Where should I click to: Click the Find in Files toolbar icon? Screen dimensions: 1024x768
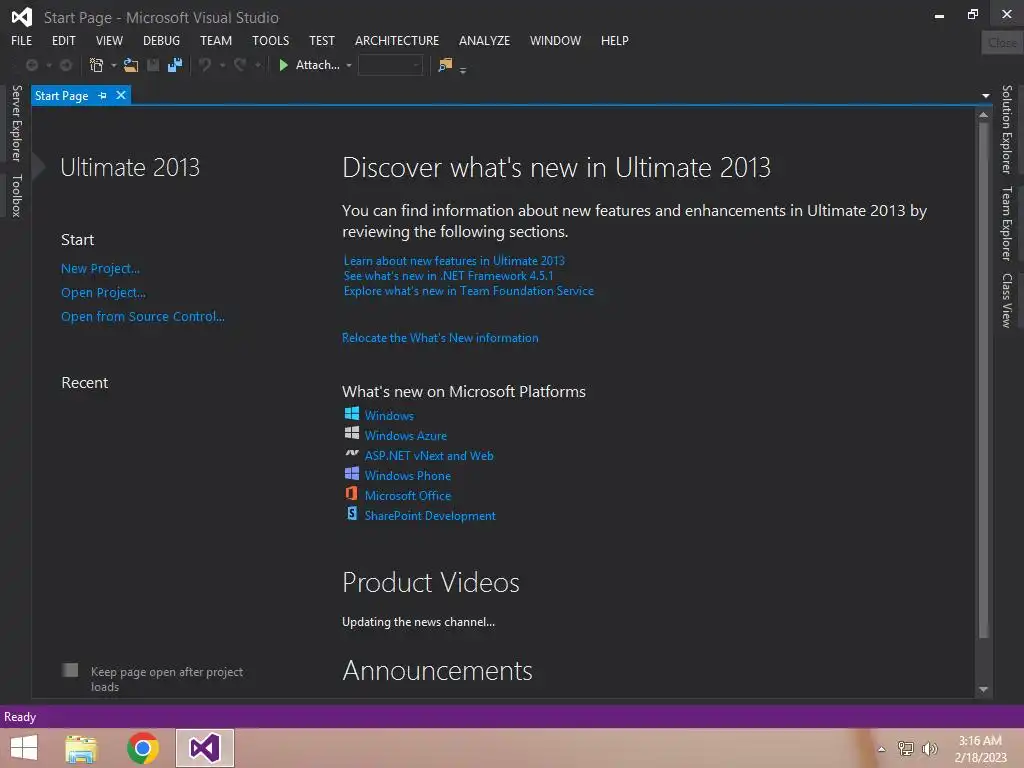point(445,65)
